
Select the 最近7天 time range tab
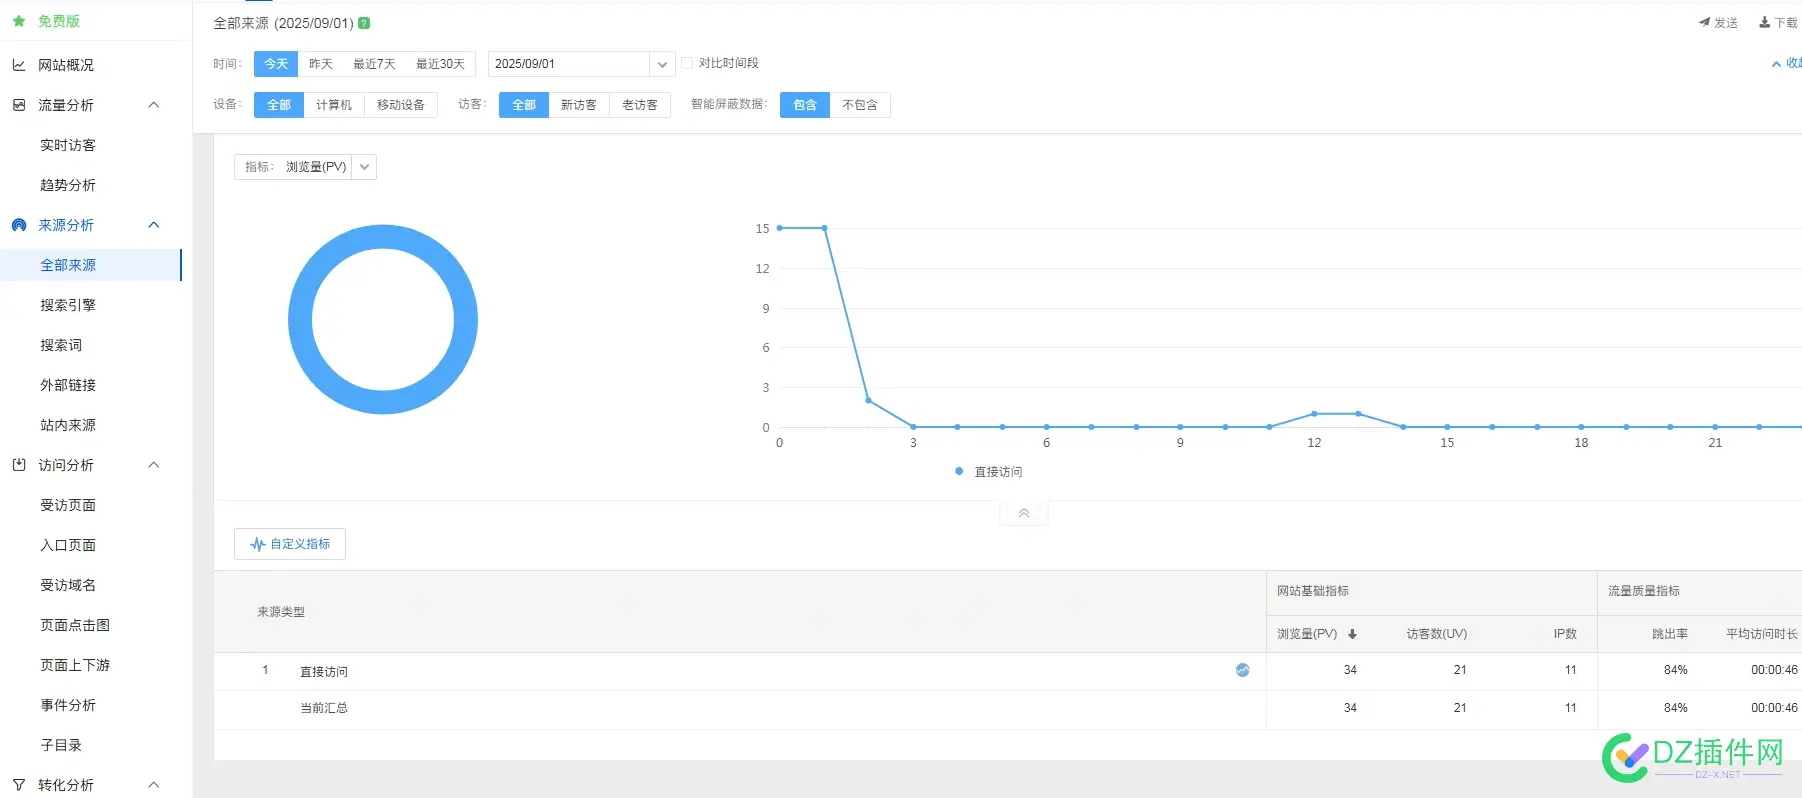(x=374, y=64)
